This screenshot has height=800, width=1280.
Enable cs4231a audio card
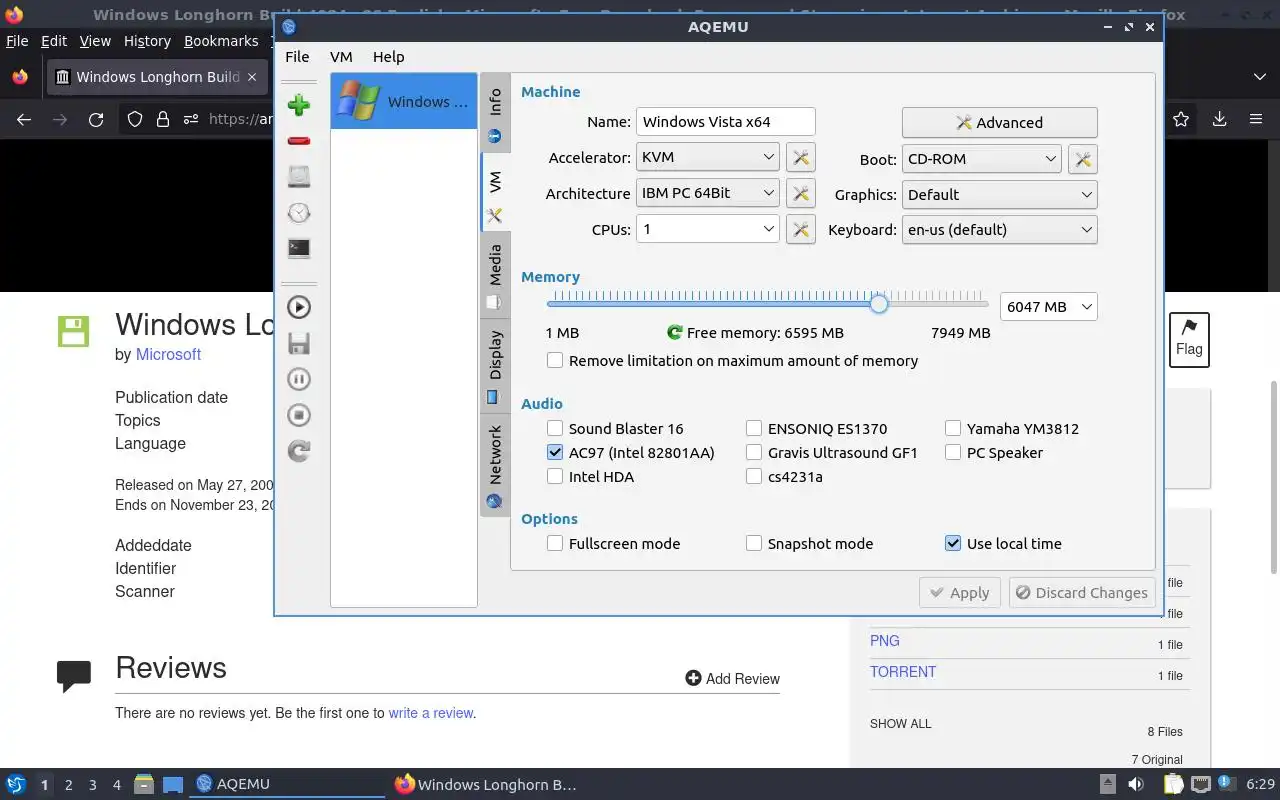754,476
